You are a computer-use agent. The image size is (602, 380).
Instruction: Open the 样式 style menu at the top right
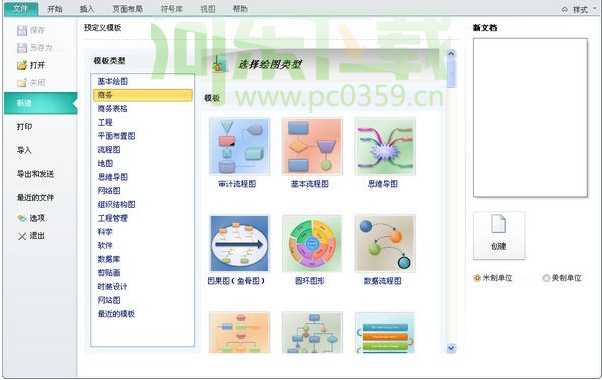pyautogui.click(x=580, y=10)
